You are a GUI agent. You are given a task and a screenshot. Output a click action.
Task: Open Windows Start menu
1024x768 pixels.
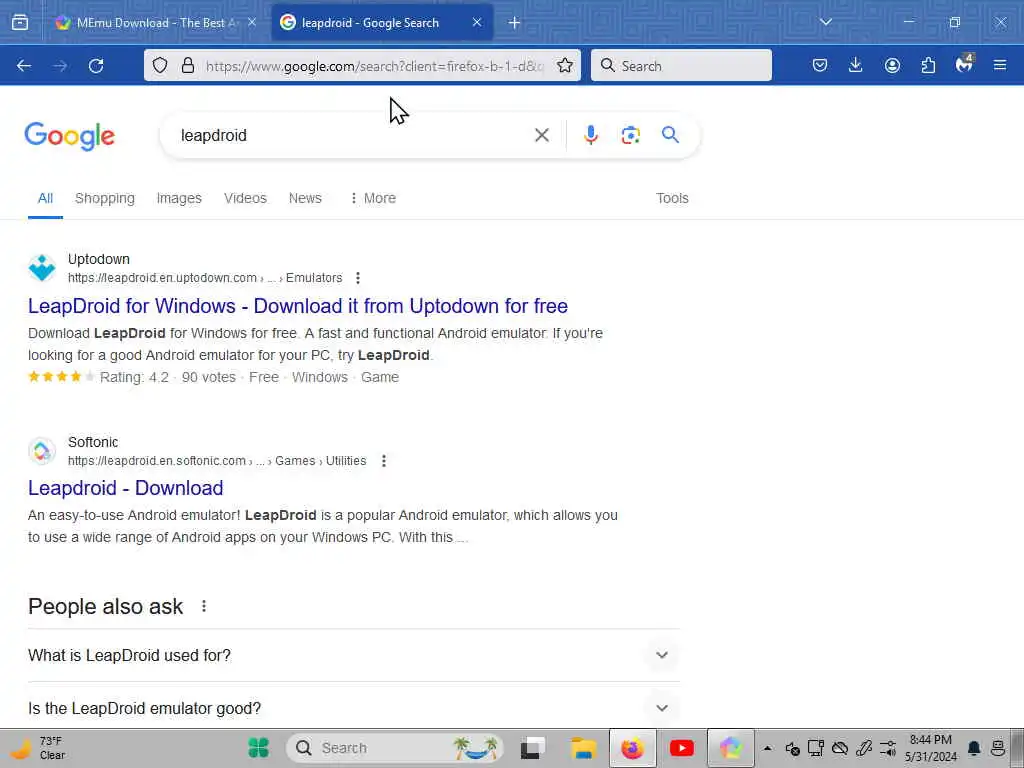tap(259, 748)
